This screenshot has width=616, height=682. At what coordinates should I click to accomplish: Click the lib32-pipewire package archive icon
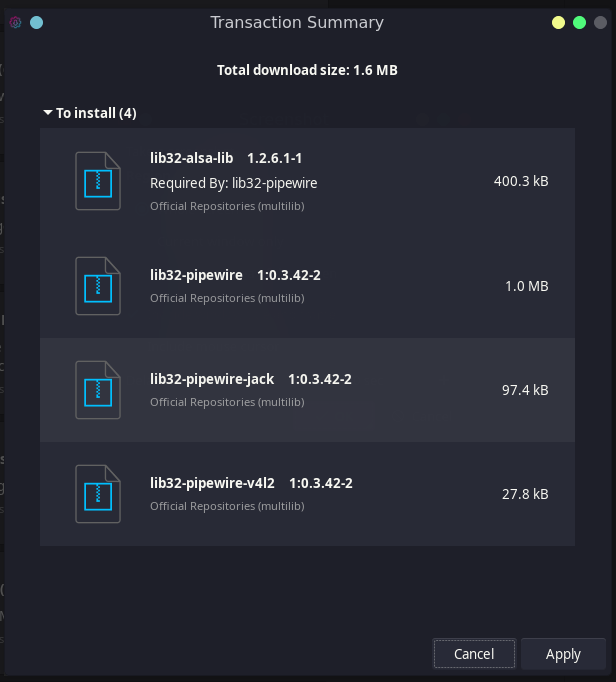click(x=98, y=286)
